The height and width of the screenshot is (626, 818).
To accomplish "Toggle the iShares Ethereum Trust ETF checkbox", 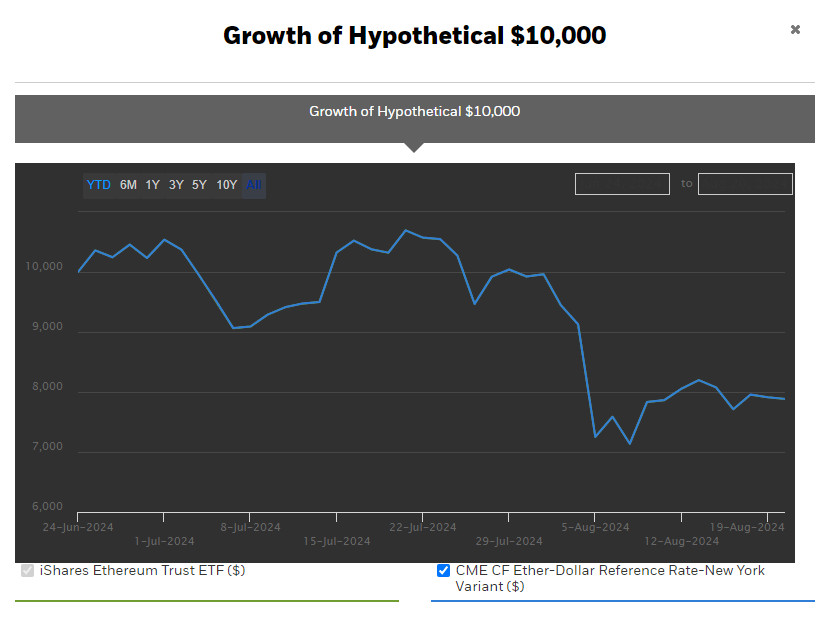I will coord(27,571).
